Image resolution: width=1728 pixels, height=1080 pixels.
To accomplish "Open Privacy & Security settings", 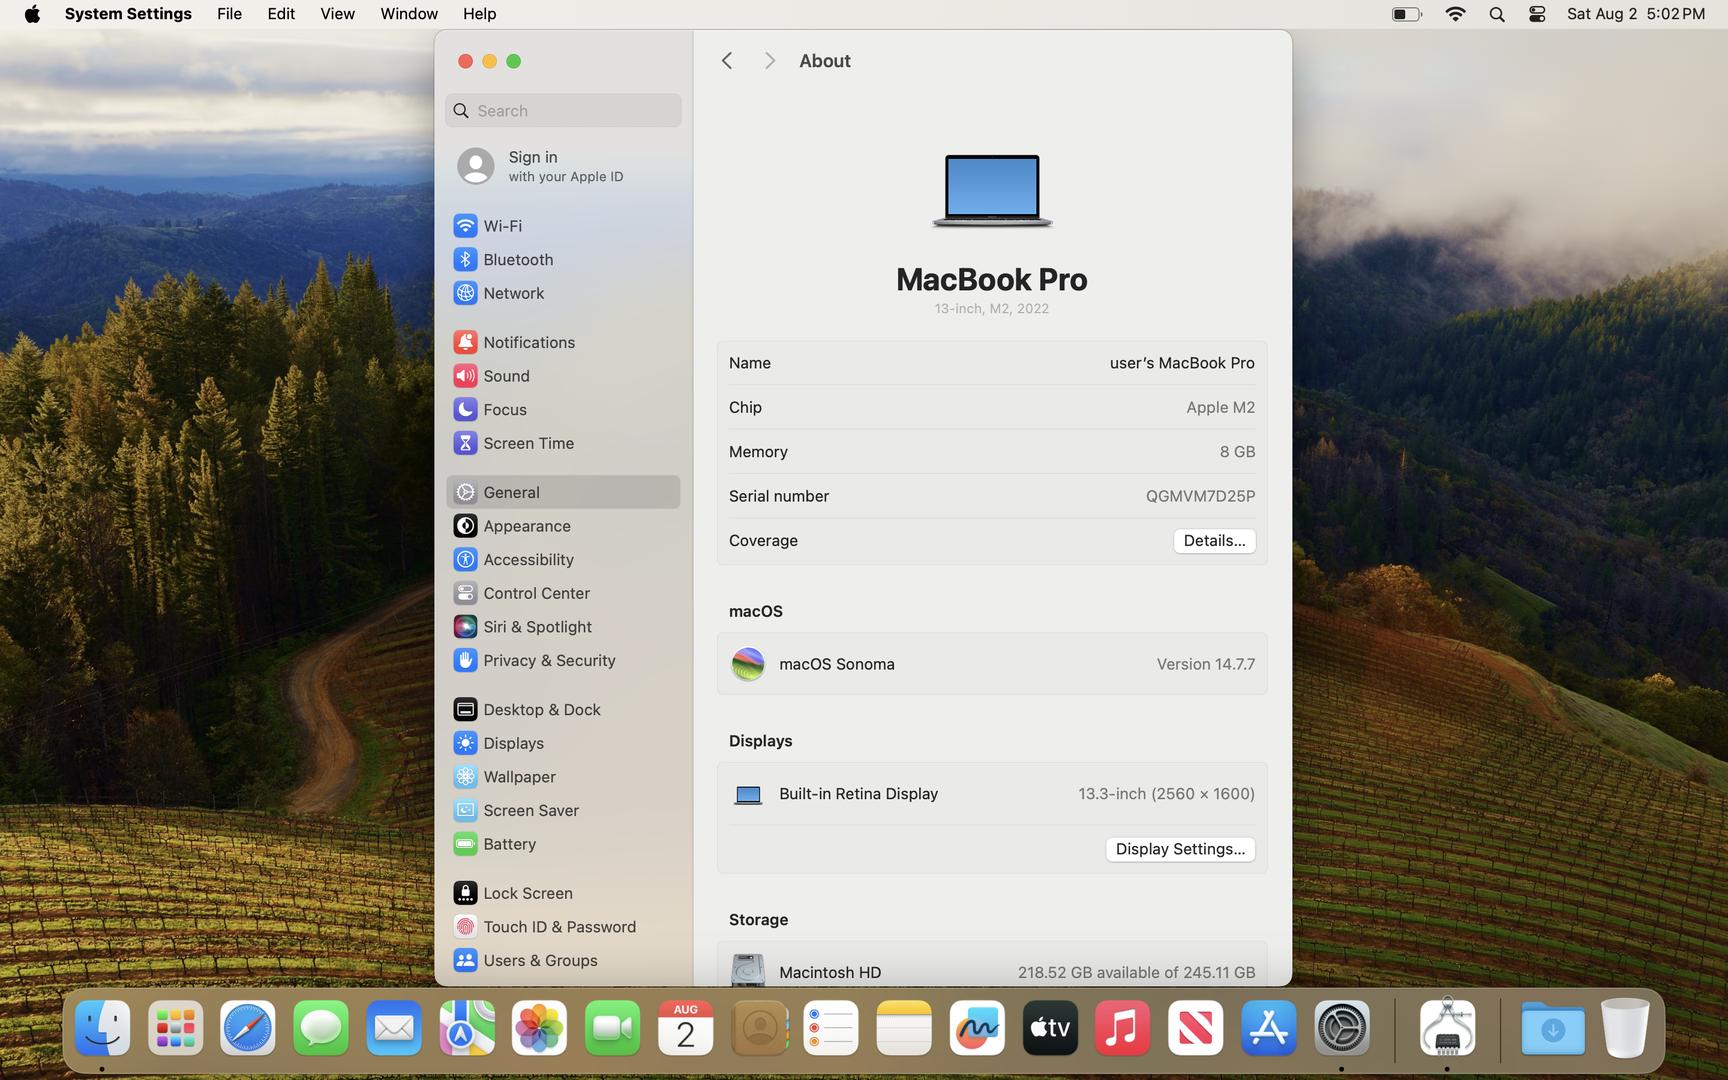I will pyautogui.click(x=563, y=660).
